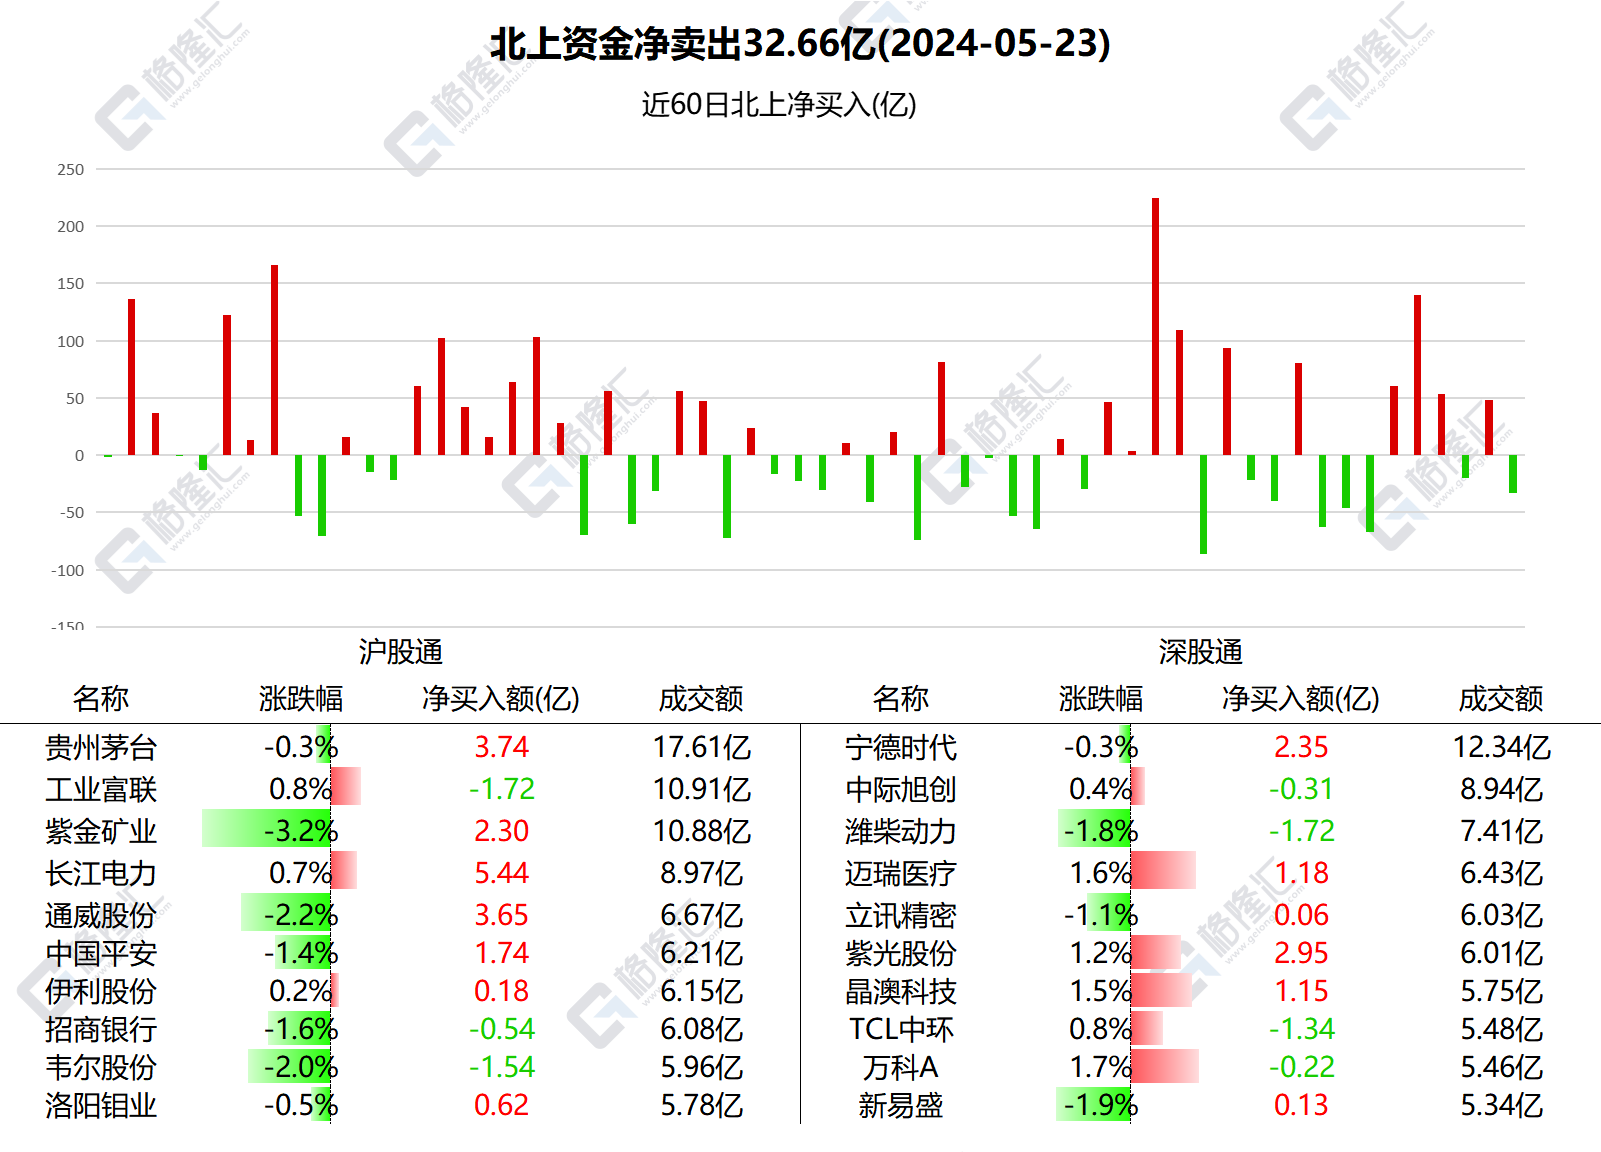Select the 工业富联 stock name
This screenshot has height=1152, width=1601.
tap(101, 789)
